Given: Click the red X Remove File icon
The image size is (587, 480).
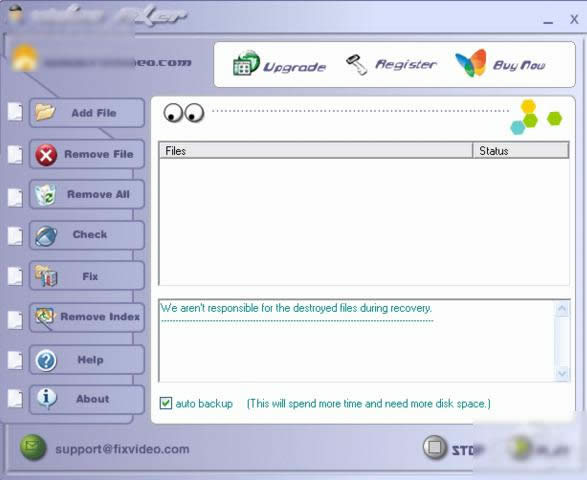Looking at the screenshot, I should pyautogui.click(x=46, y=155).
